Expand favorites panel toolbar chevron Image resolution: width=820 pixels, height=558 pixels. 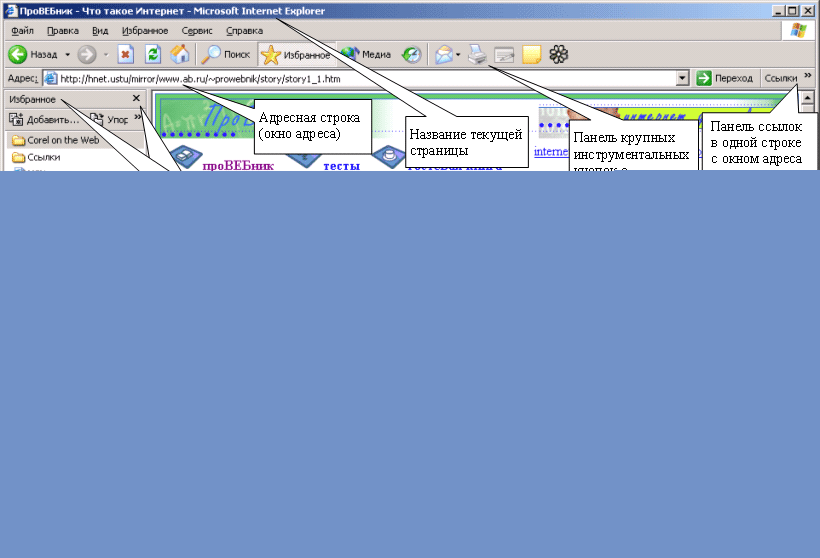[x=138, y=117]
